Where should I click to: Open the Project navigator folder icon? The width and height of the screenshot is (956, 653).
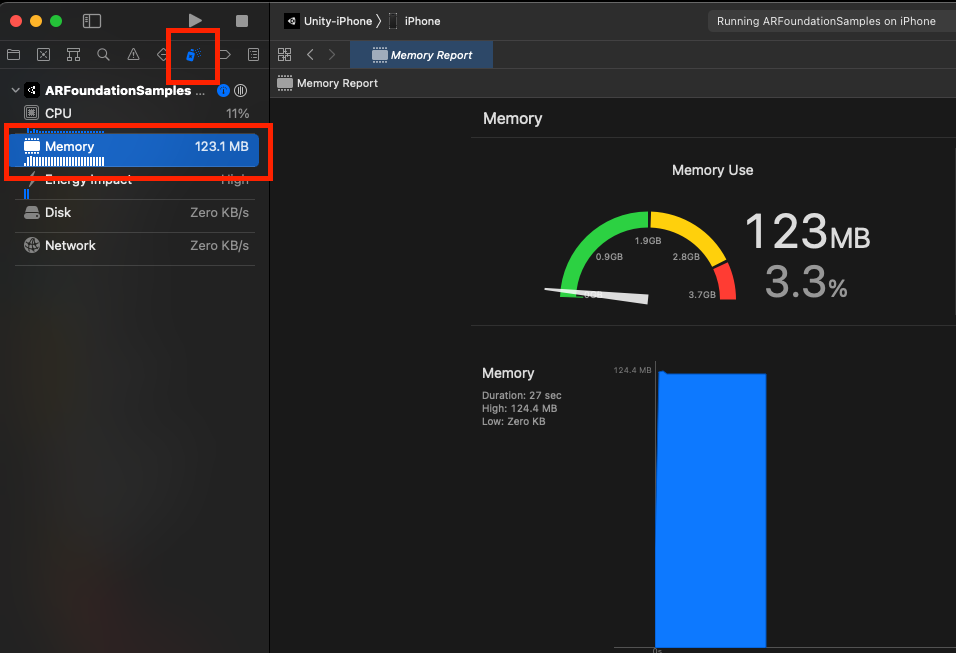pyautogui.click(x=13, y=55)
